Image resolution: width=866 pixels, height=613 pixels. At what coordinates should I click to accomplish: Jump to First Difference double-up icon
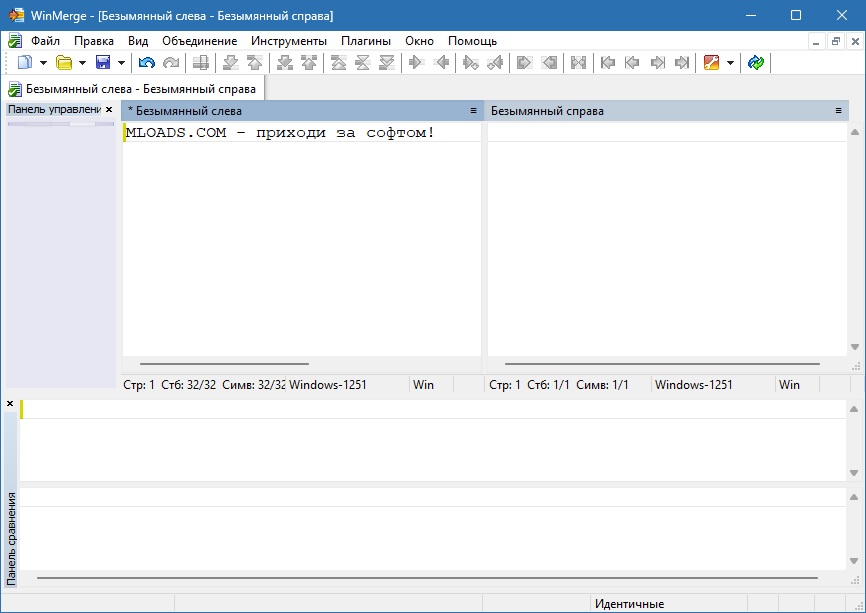(x=338, y=62)
